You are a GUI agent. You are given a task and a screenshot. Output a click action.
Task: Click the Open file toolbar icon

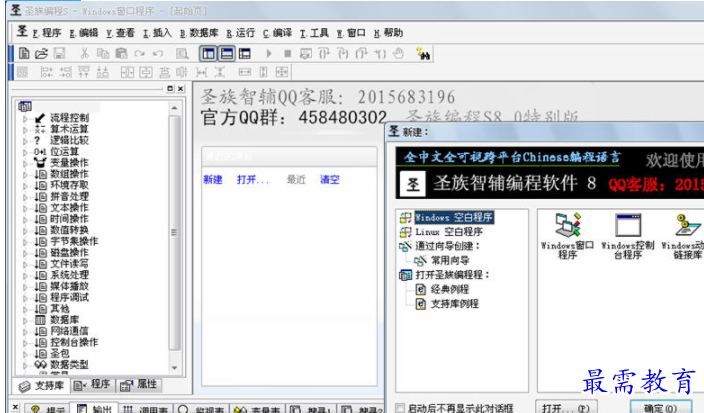41,54
